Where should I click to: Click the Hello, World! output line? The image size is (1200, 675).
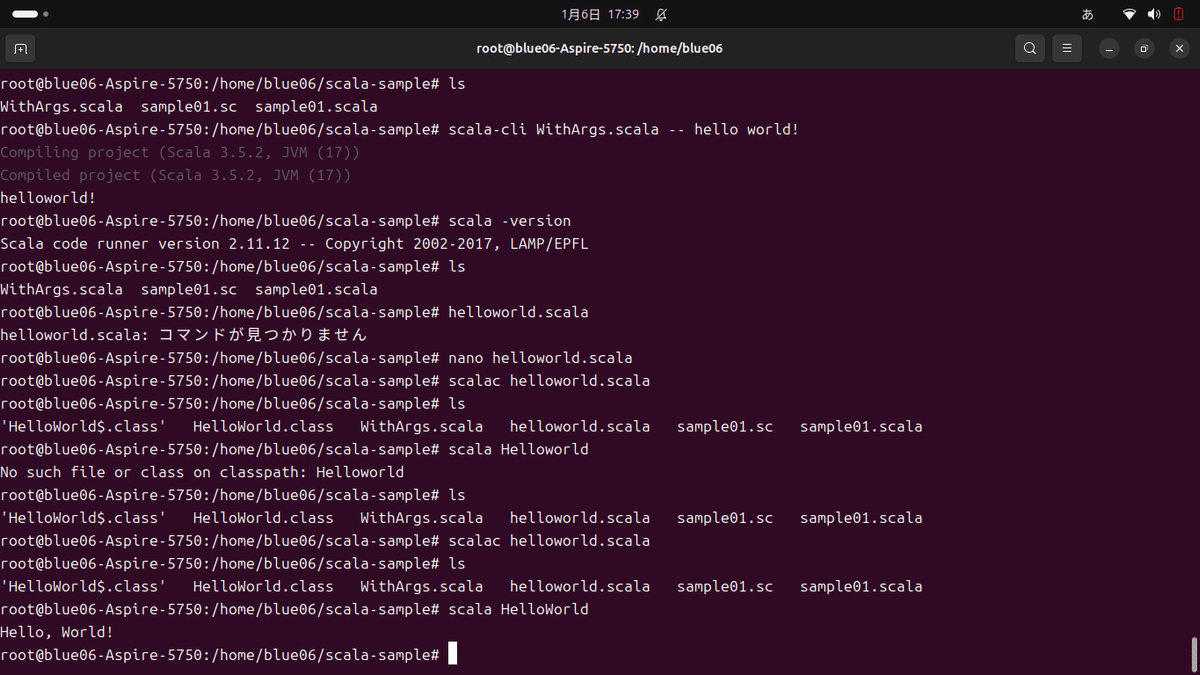(x=55, y=632)
